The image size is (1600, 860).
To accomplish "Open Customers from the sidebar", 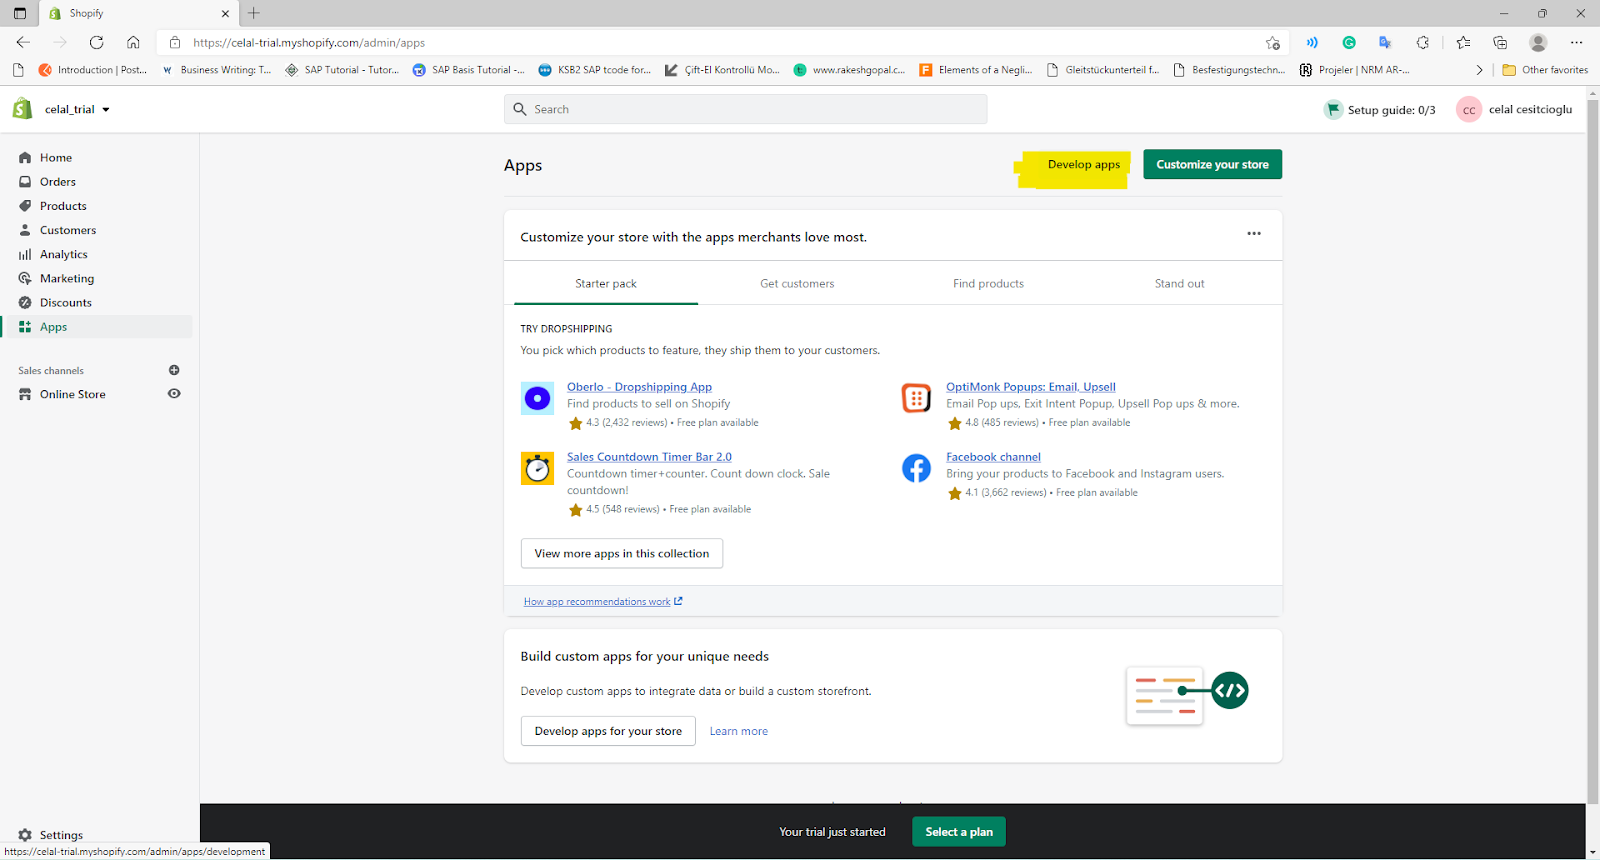I will 68,230.
